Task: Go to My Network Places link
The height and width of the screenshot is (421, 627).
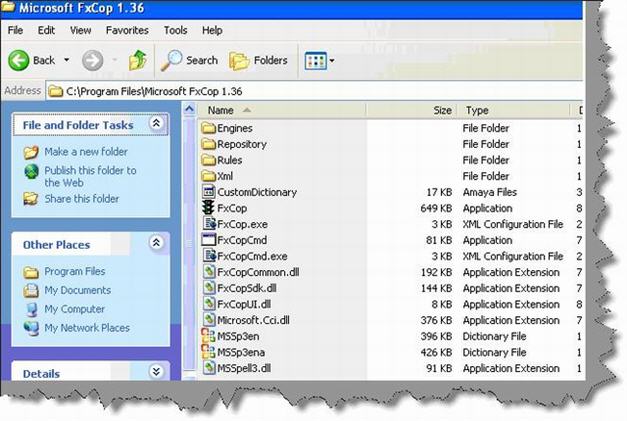Action: (87, 328)
